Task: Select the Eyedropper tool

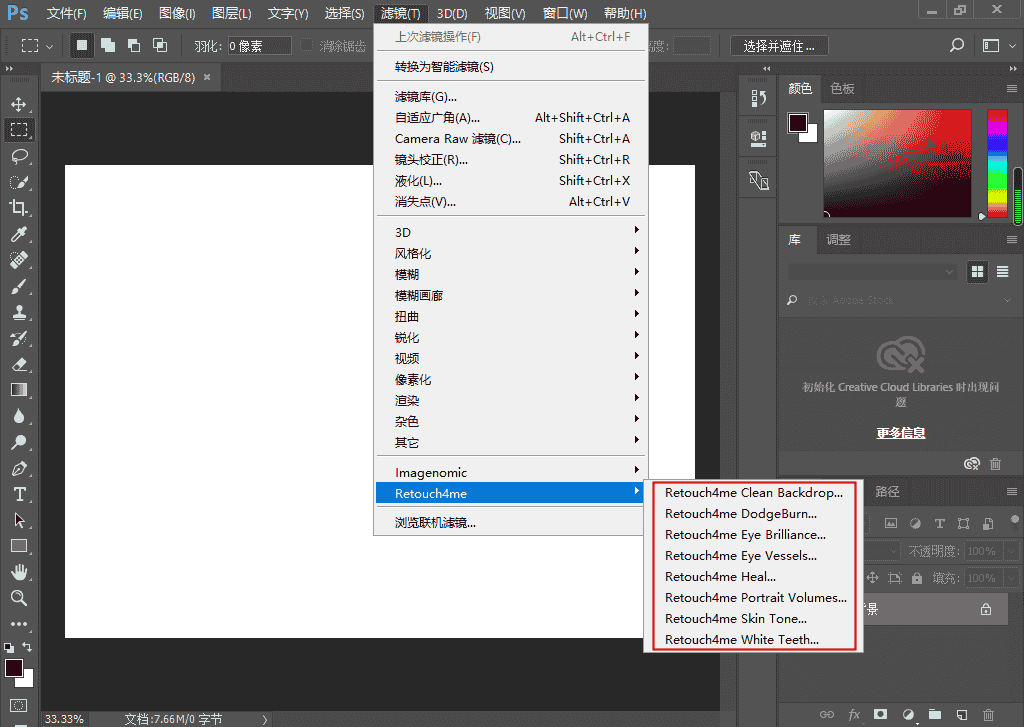Action: [19, 234]
